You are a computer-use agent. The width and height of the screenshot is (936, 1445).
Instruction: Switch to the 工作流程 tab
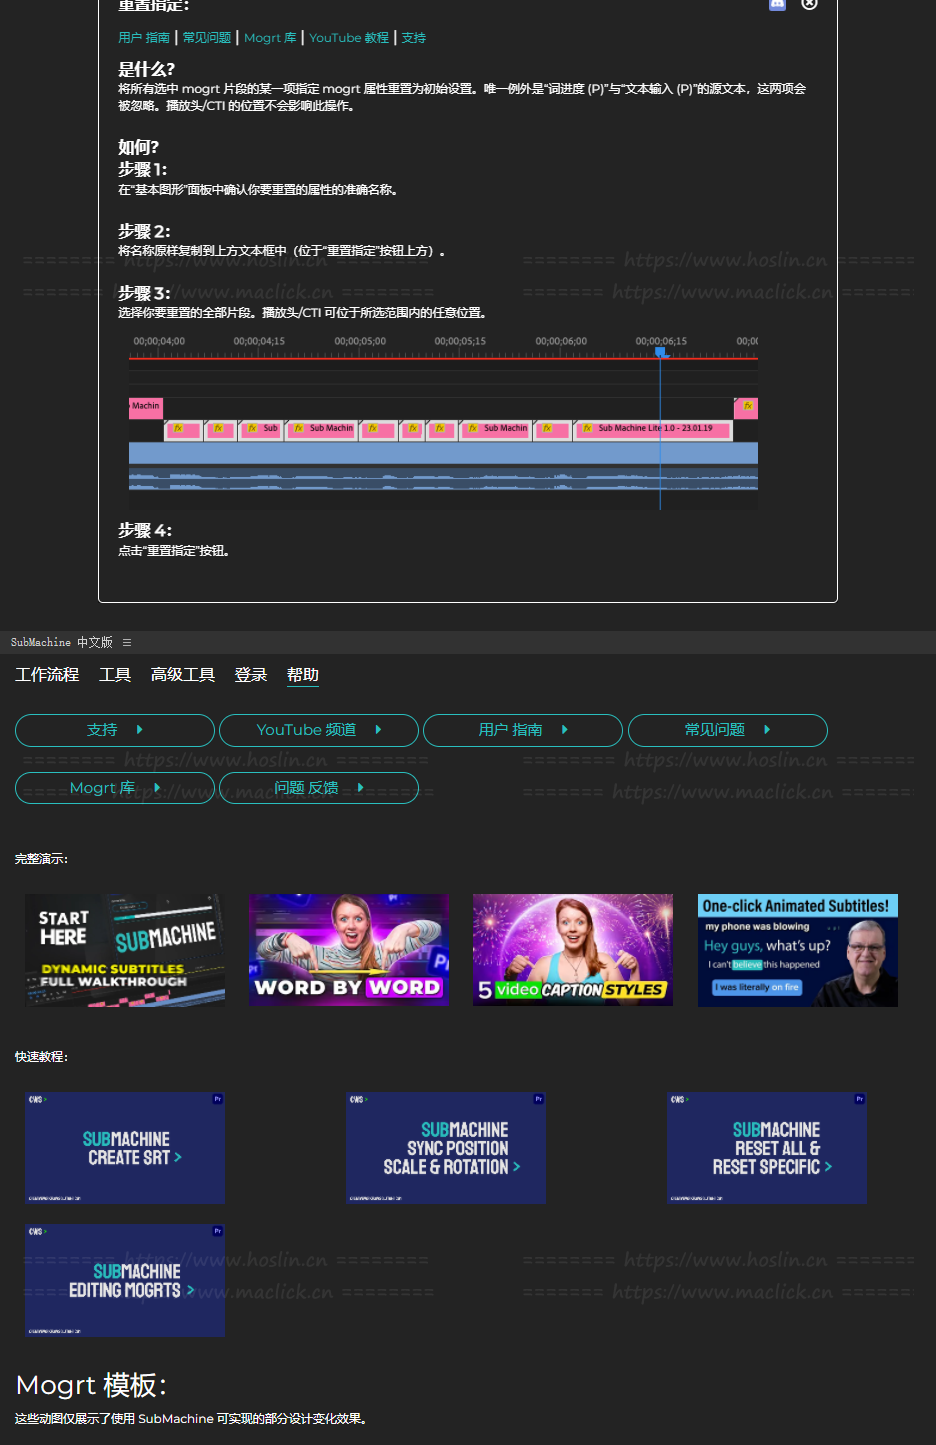pyautogui.click(x=47, y=675)
